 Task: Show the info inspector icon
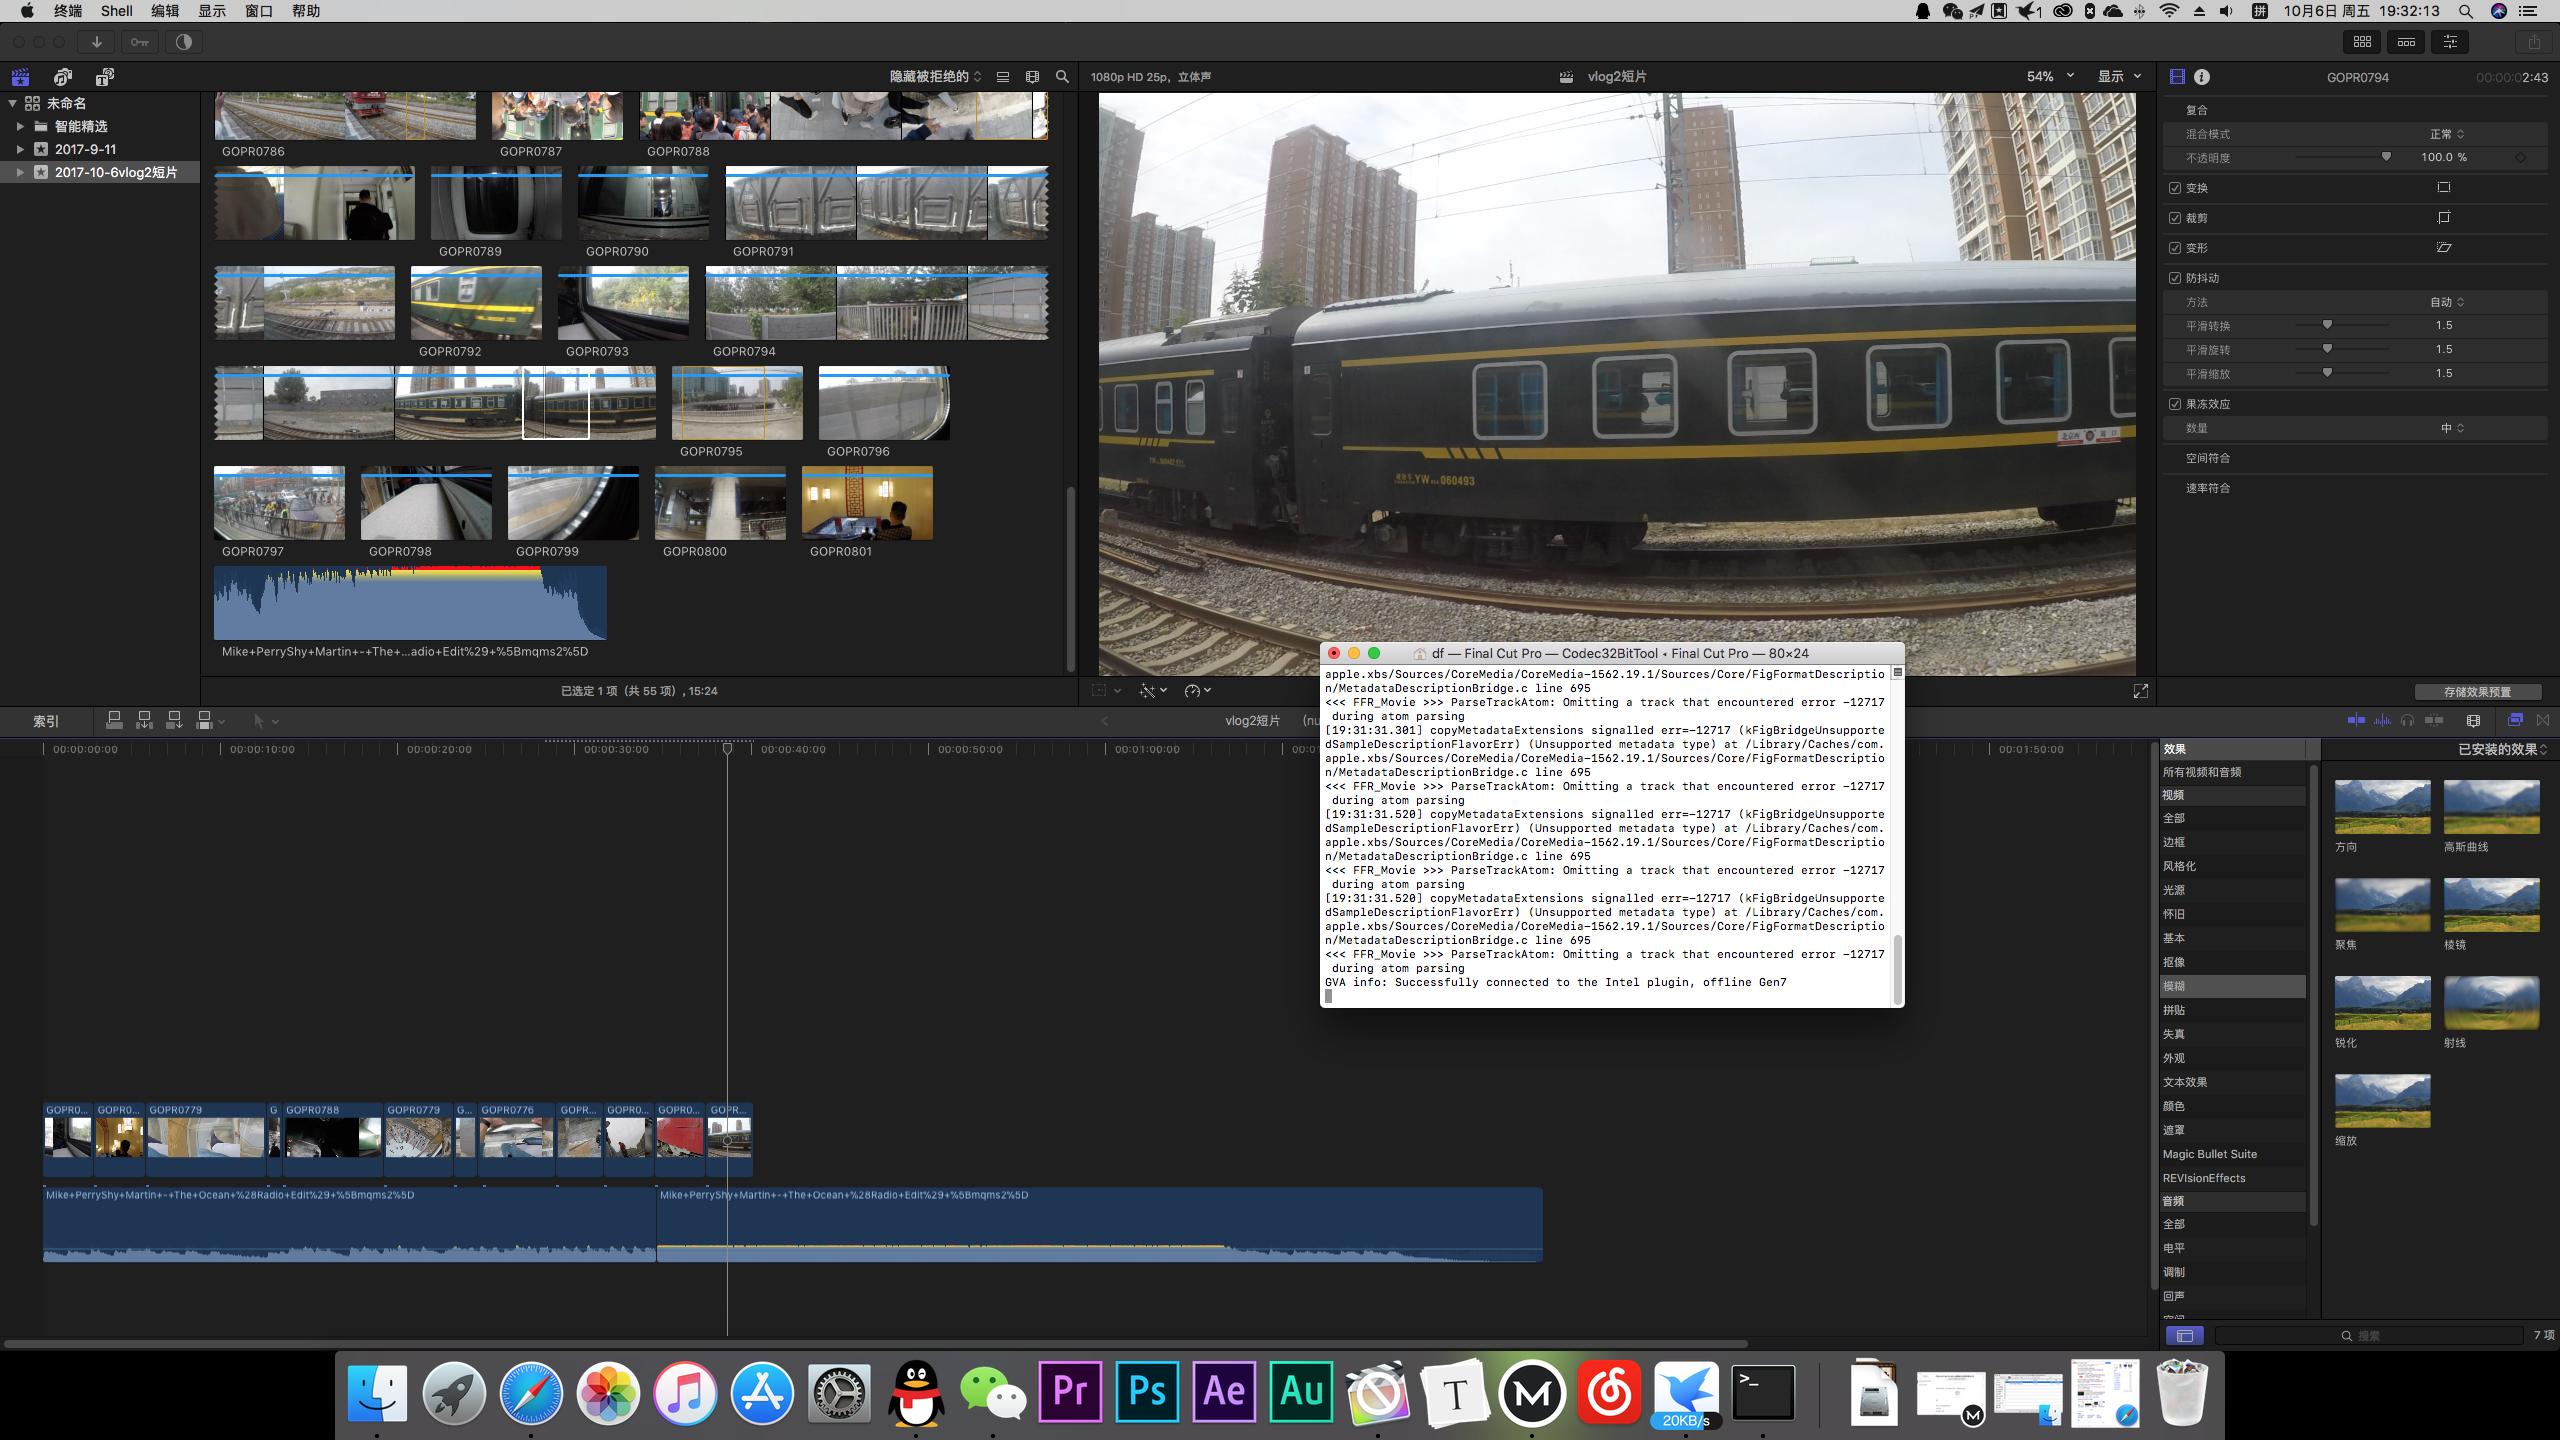point(2202,77)
